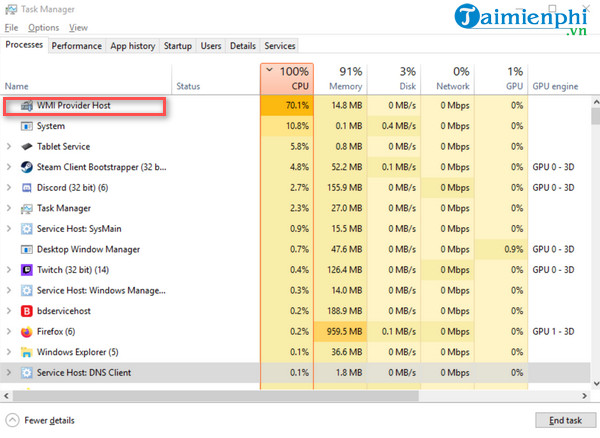Screen dimensions: 600x438
Task: Switch to the Details tab
Action: click(x=243, y=46)
